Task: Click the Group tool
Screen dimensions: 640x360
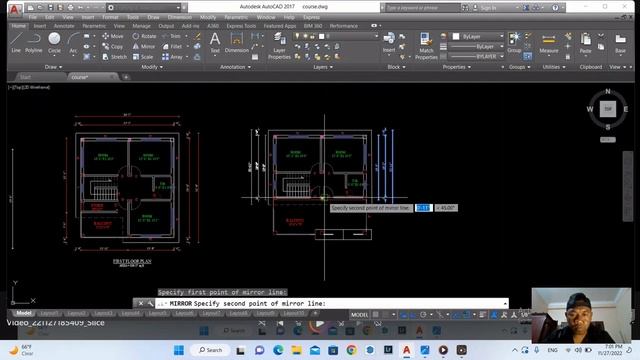Action: [514, 43]
